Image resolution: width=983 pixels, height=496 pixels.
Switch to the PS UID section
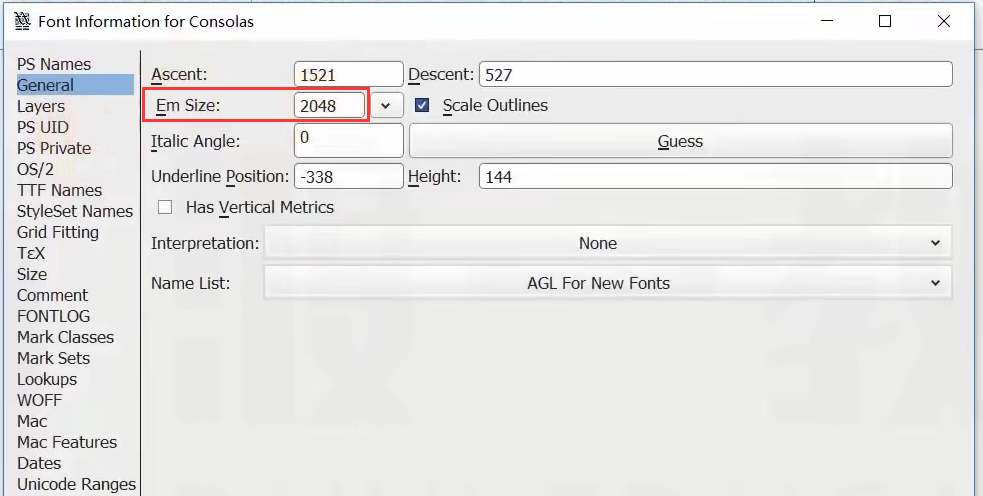point(43,127)
